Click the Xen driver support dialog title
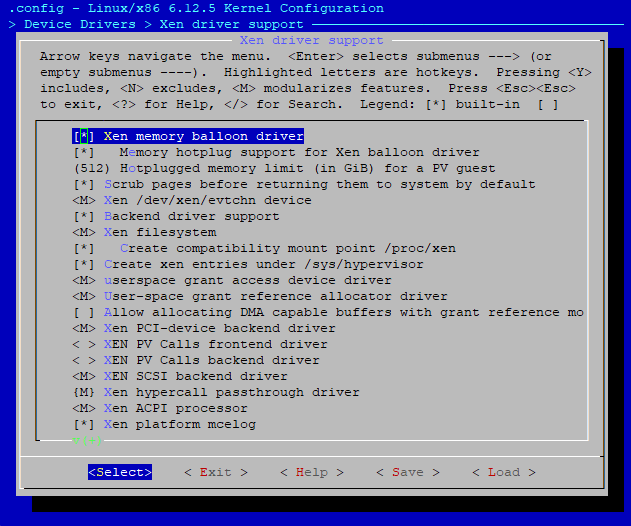This screenshot has height=526, width=631. pyautogui.click(x=311, y=40)
